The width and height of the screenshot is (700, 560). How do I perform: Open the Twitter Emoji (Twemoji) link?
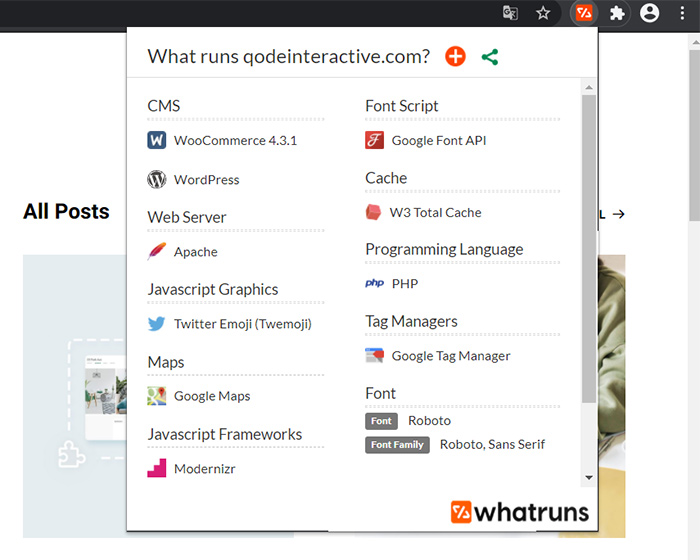(243, 324)
